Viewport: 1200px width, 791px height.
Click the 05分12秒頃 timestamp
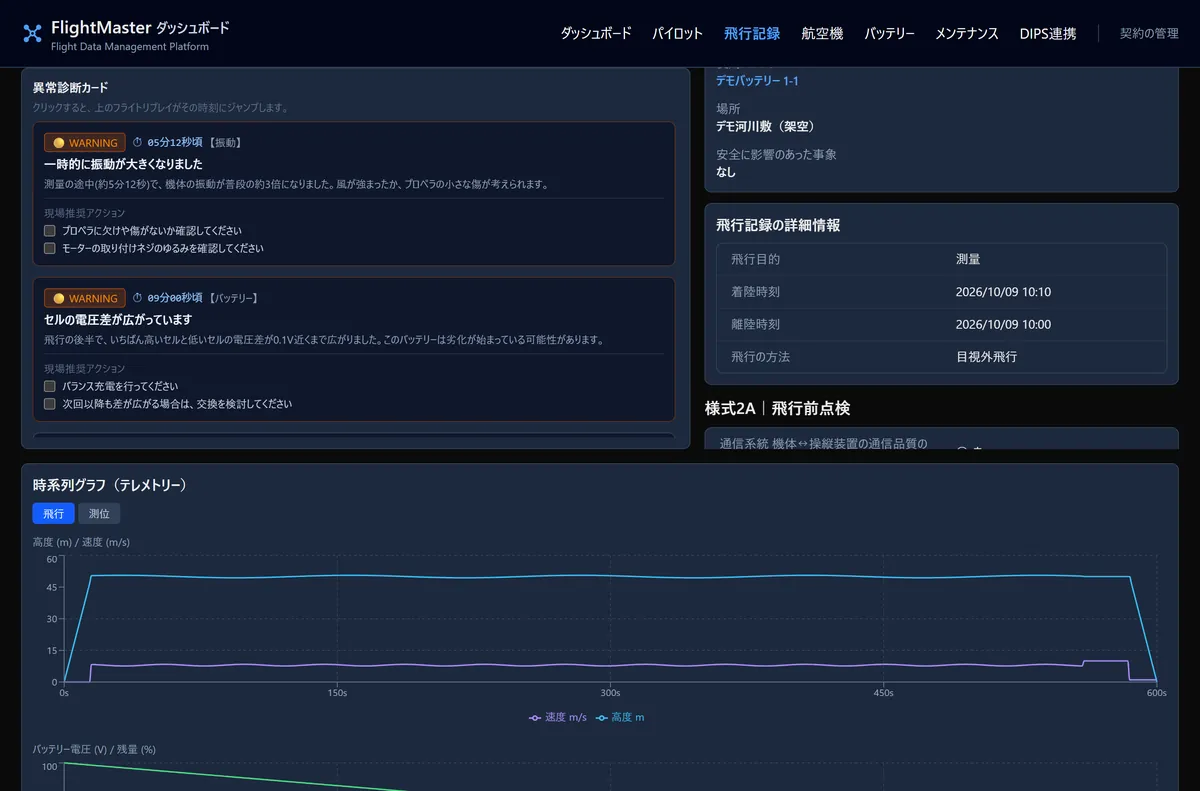(x=174, y=143)
